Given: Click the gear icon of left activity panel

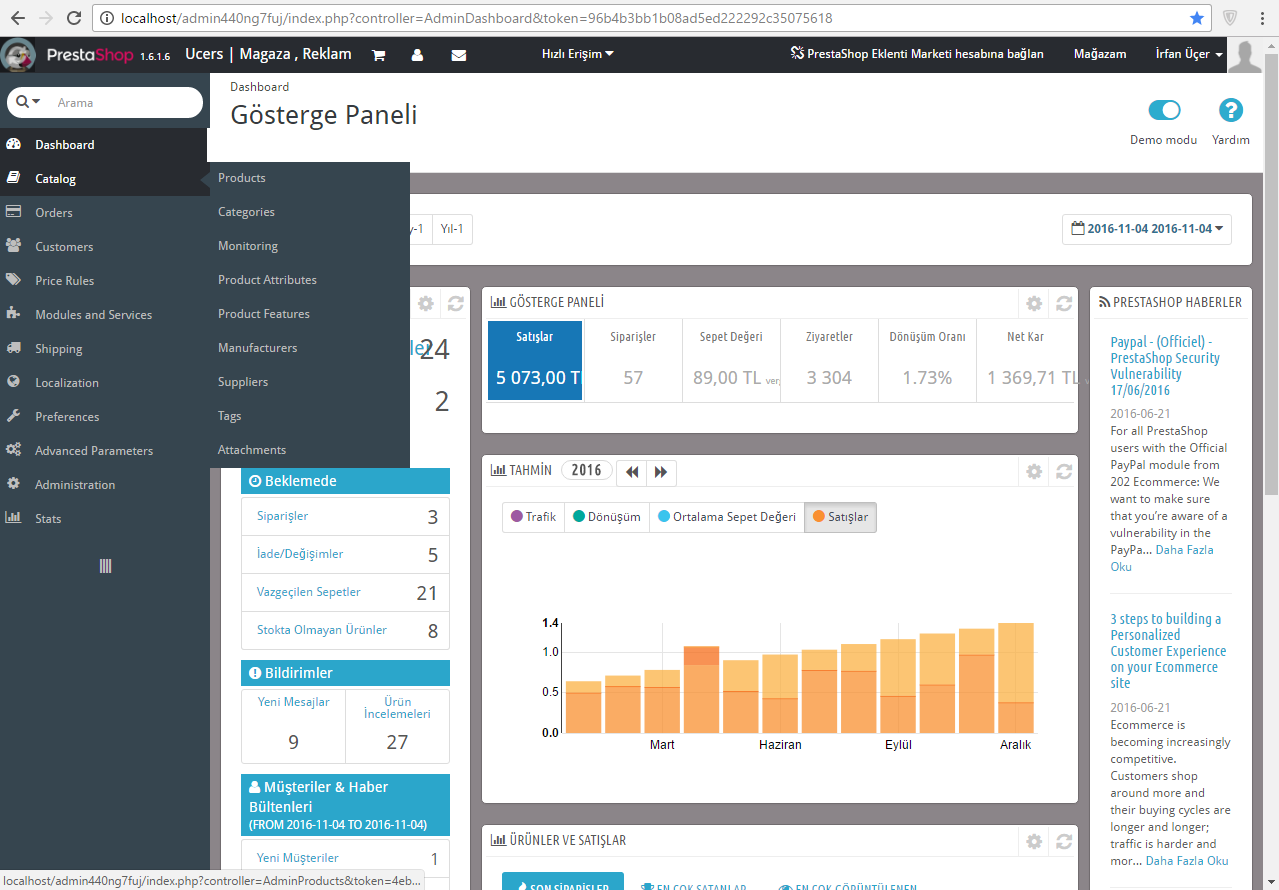Looking at the screenshot, I should (x=426, y=303).
